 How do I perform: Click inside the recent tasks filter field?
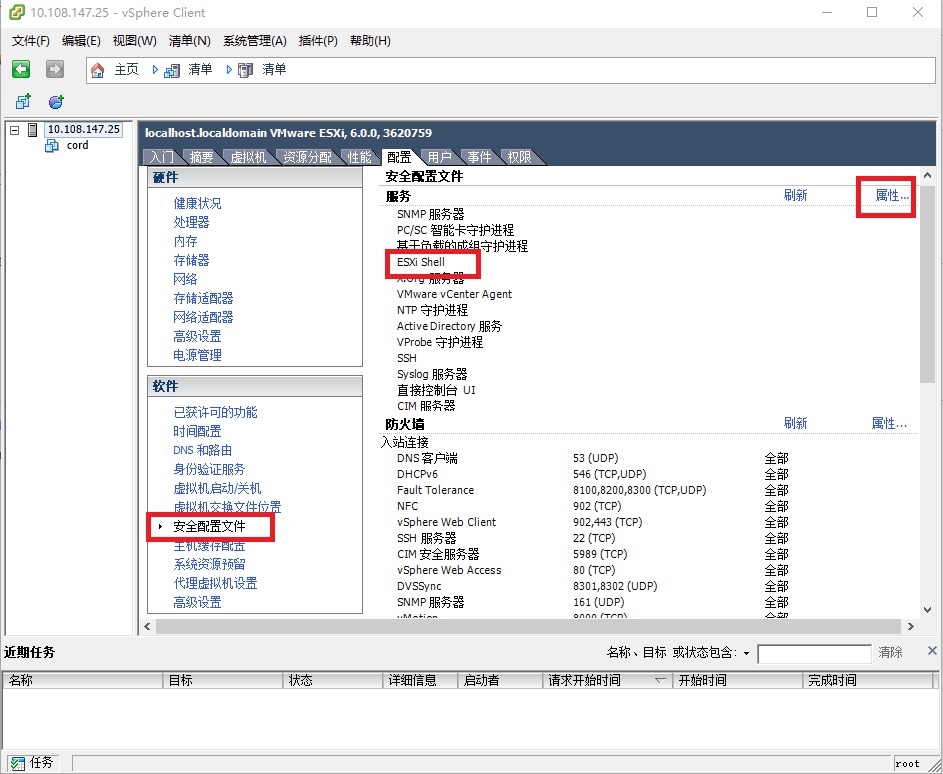pyautogui.click(x=814, y=654)
